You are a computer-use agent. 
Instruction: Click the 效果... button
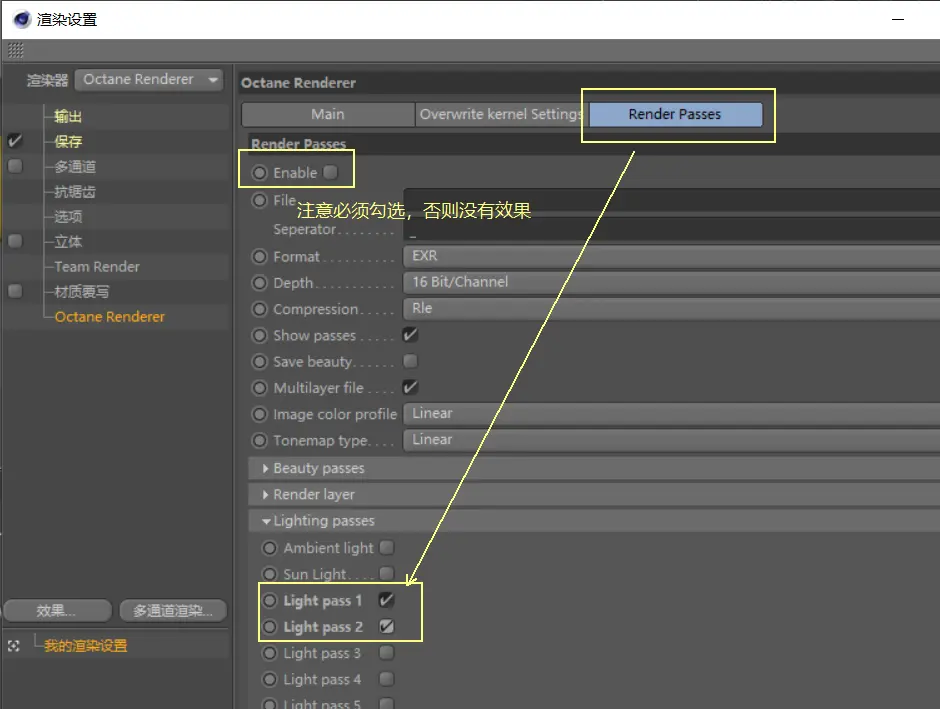(57, 611)
